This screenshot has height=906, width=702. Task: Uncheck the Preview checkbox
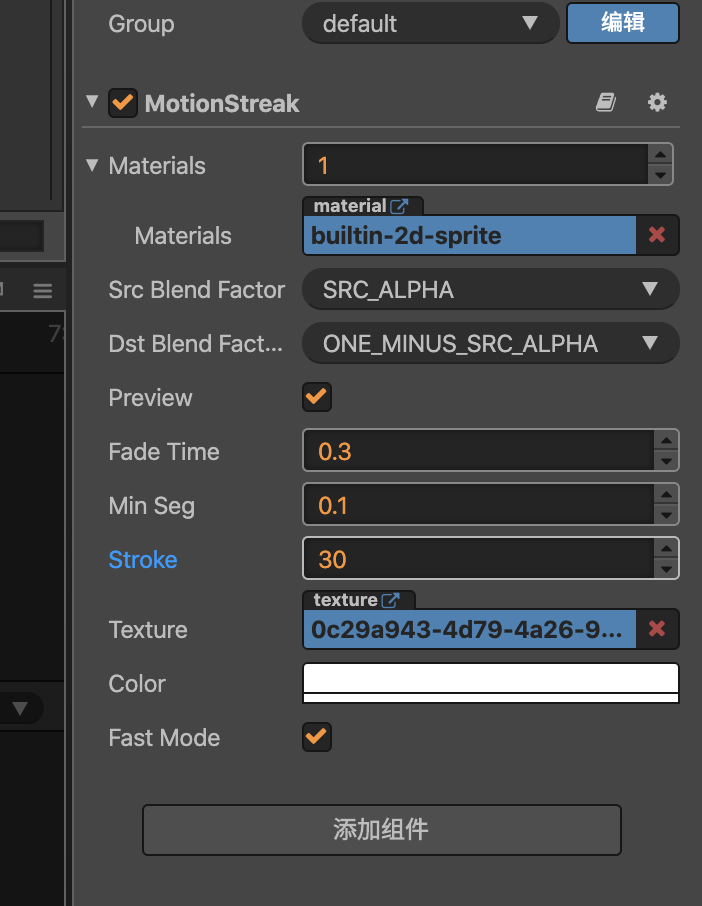pyautogui.click(x=317, y=397)
